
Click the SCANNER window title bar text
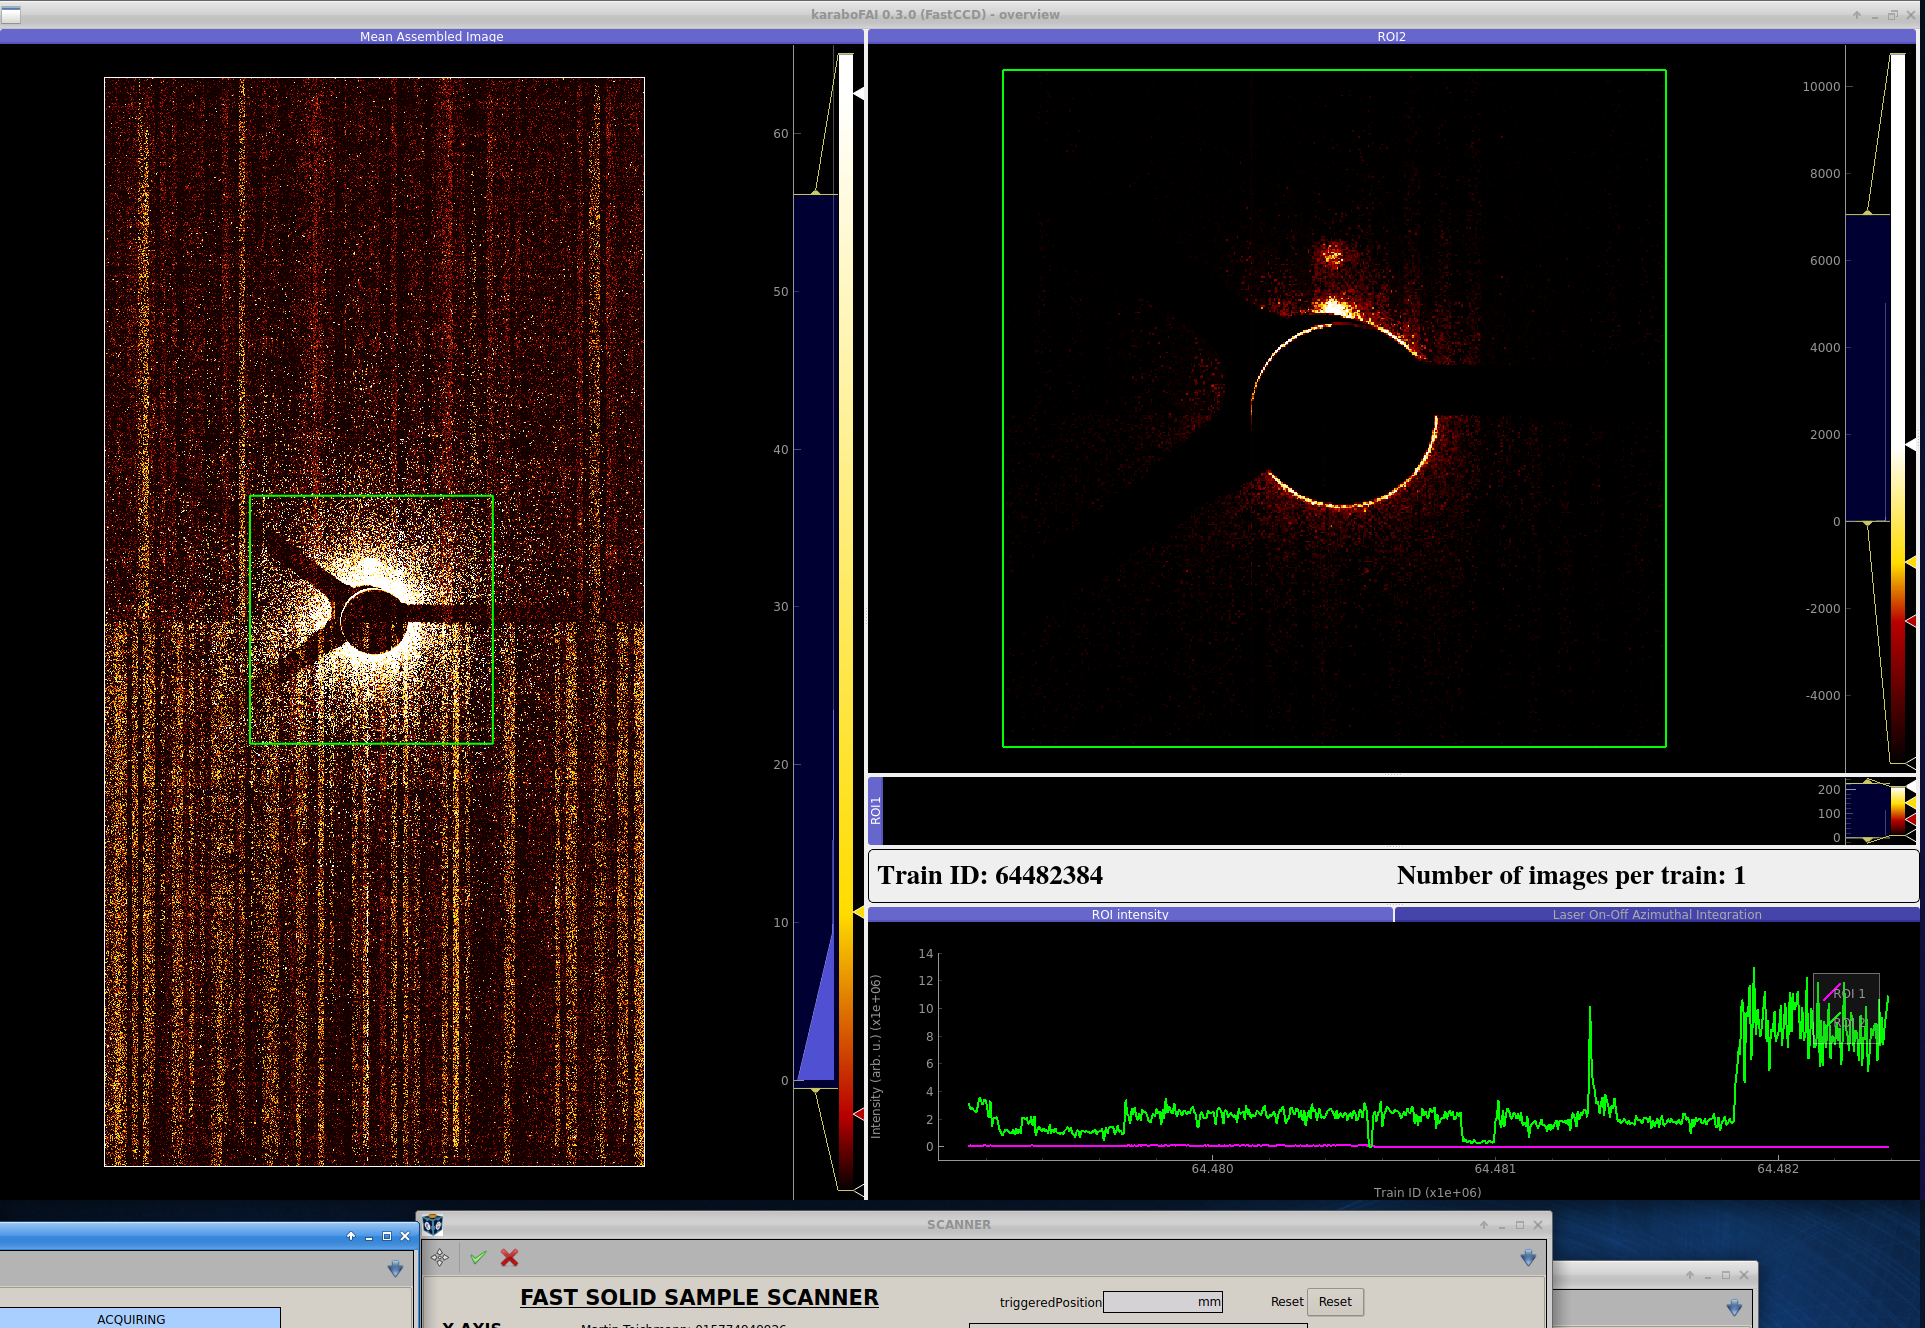tap(959, 1225)
